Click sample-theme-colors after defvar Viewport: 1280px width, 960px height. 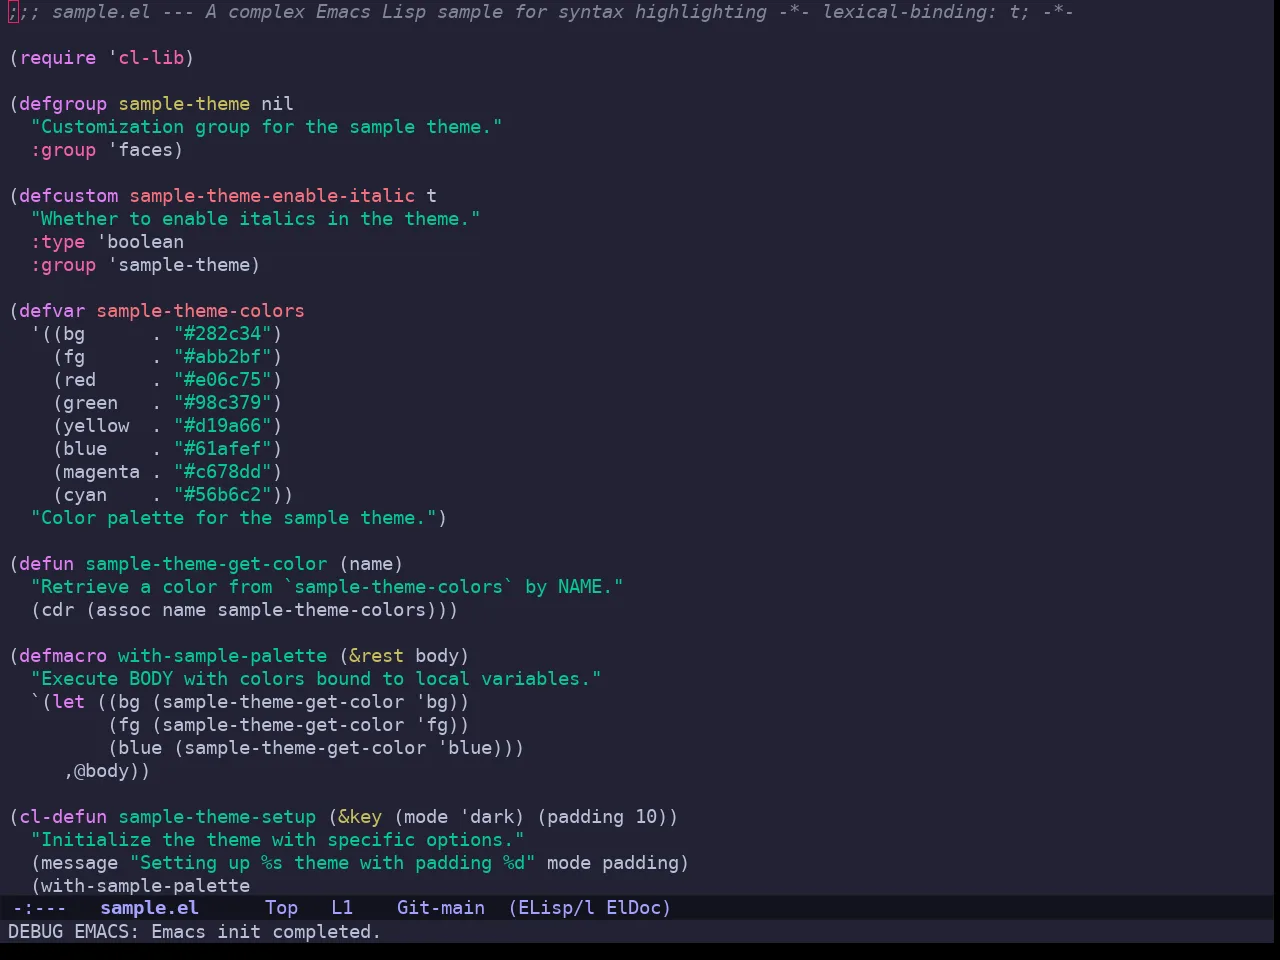pyautogui.click(x=200, y=311)
